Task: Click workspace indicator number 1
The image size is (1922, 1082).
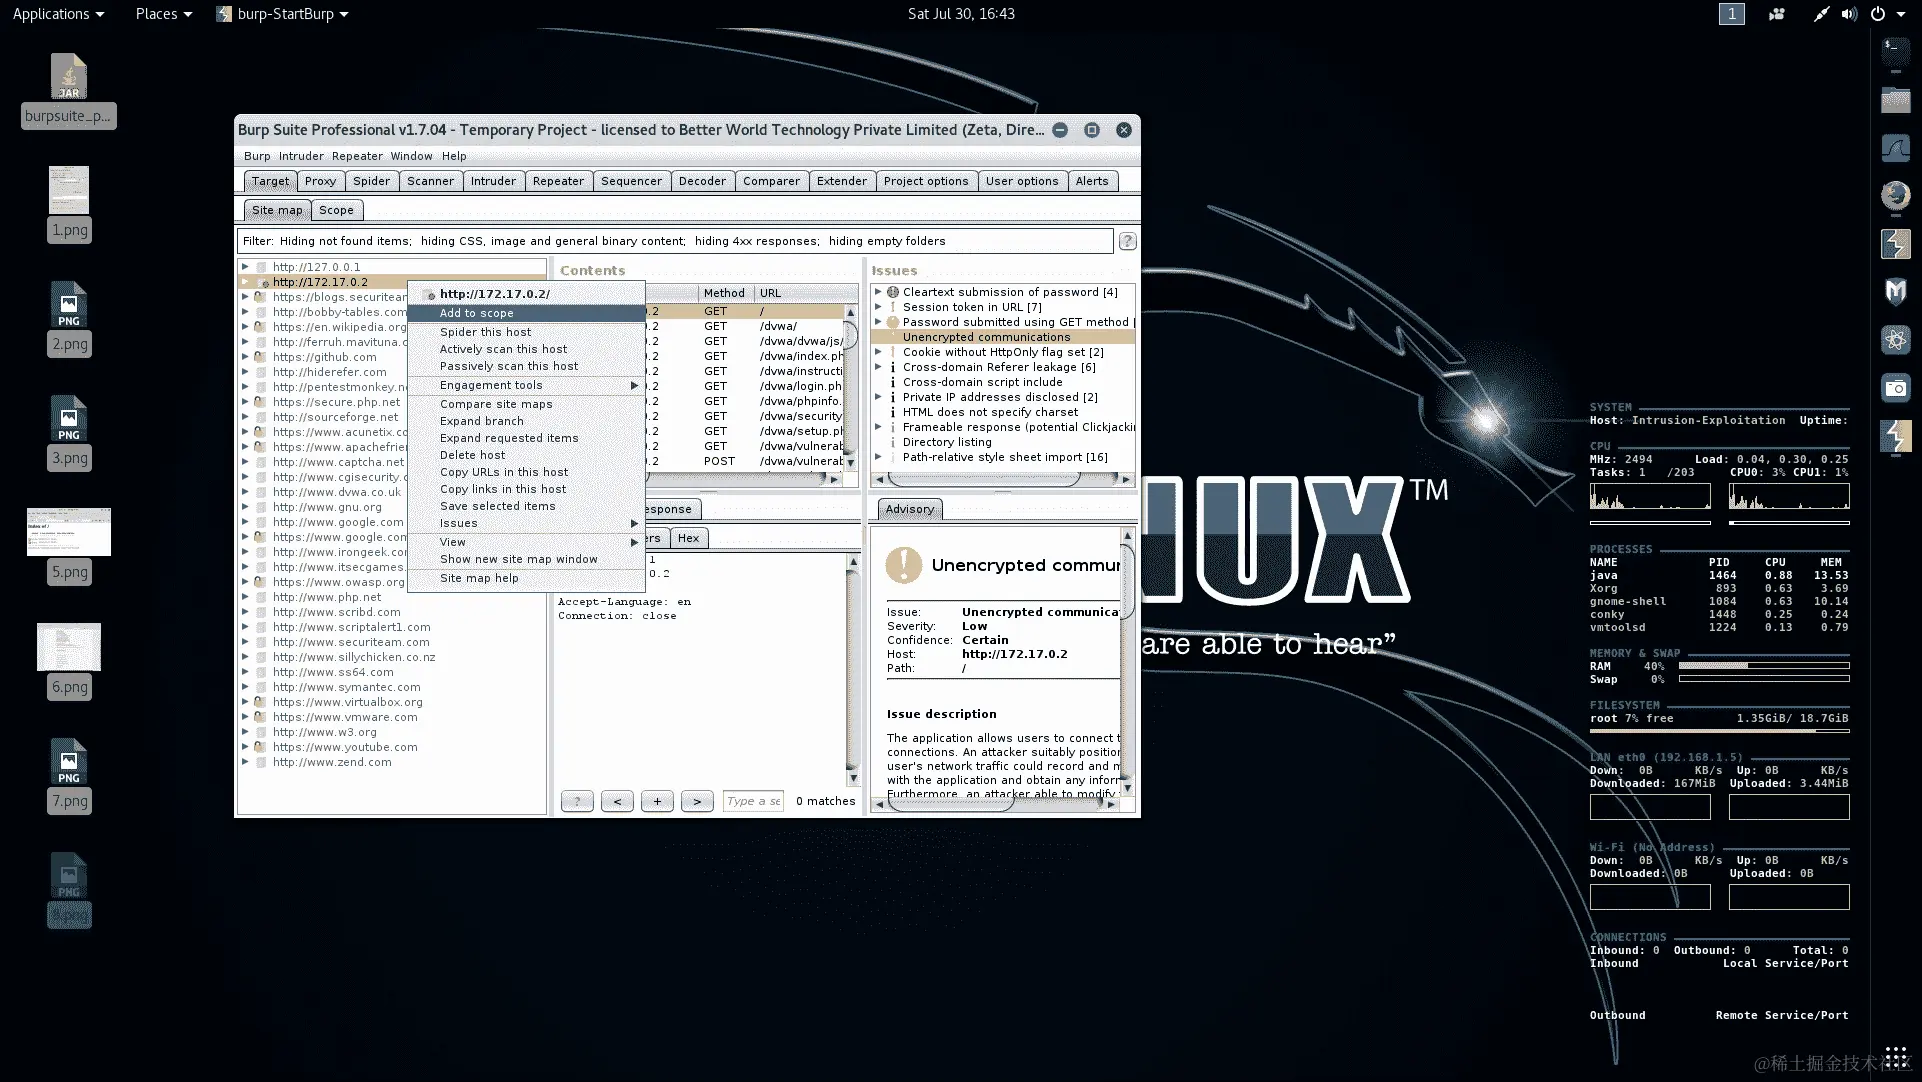Action: click(1731, 14)
